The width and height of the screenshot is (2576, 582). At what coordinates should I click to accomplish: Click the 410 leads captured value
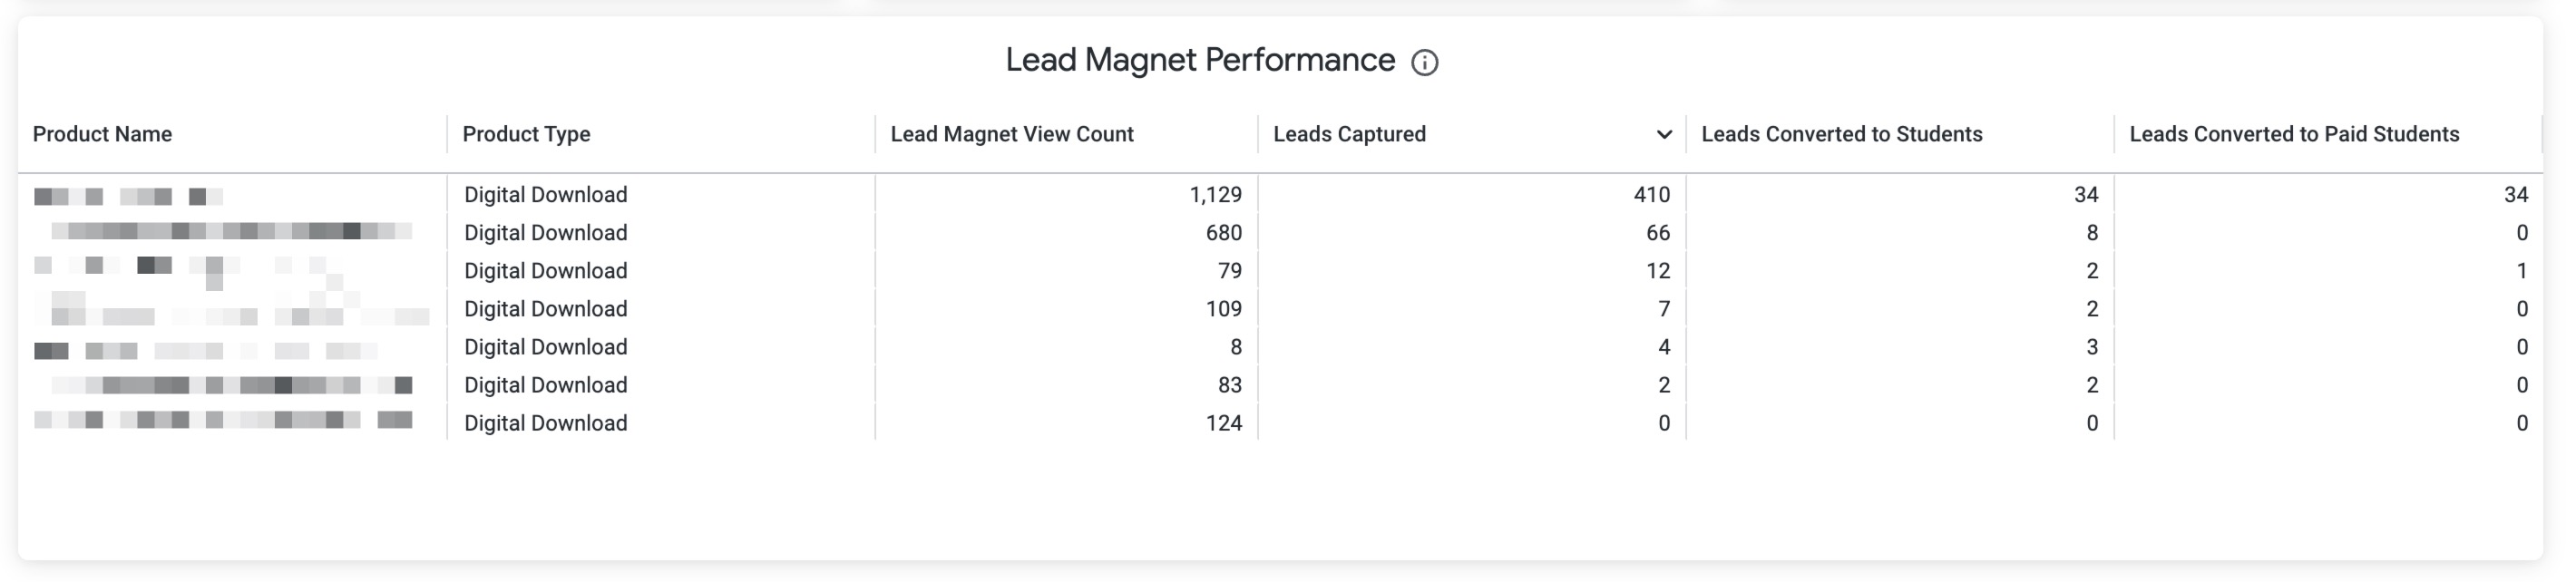tap(1651, 195)
